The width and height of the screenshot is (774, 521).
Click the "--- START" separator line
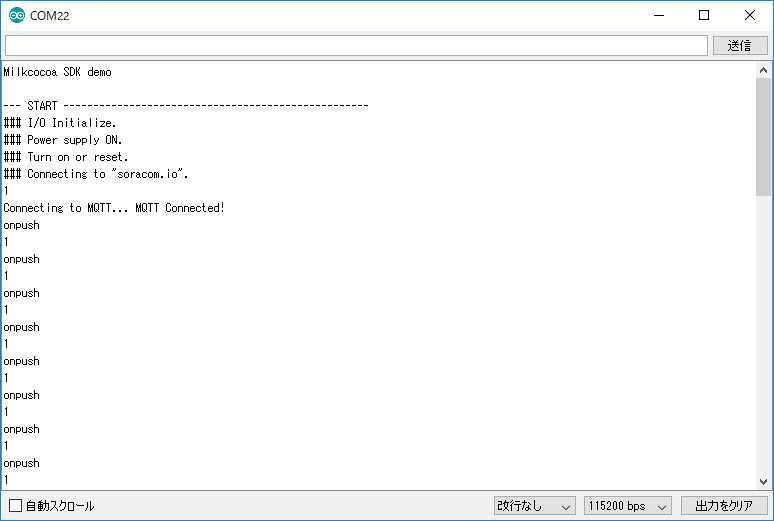coord(186,106)
